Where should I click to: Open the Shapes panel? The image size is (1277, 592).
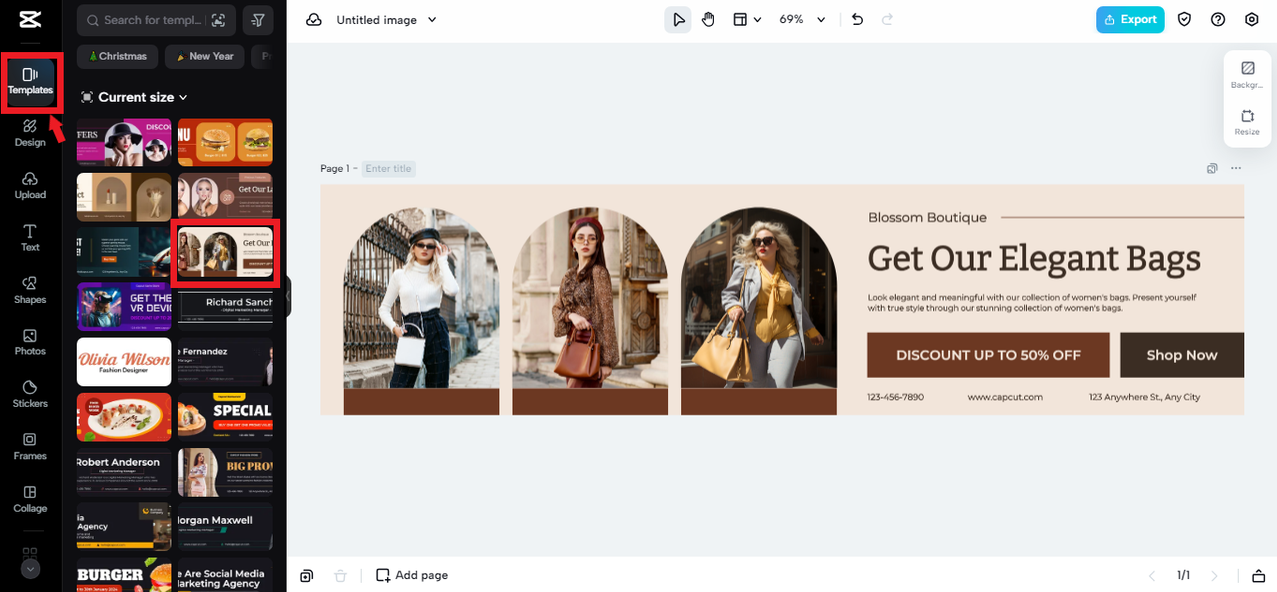coord(30,290)
